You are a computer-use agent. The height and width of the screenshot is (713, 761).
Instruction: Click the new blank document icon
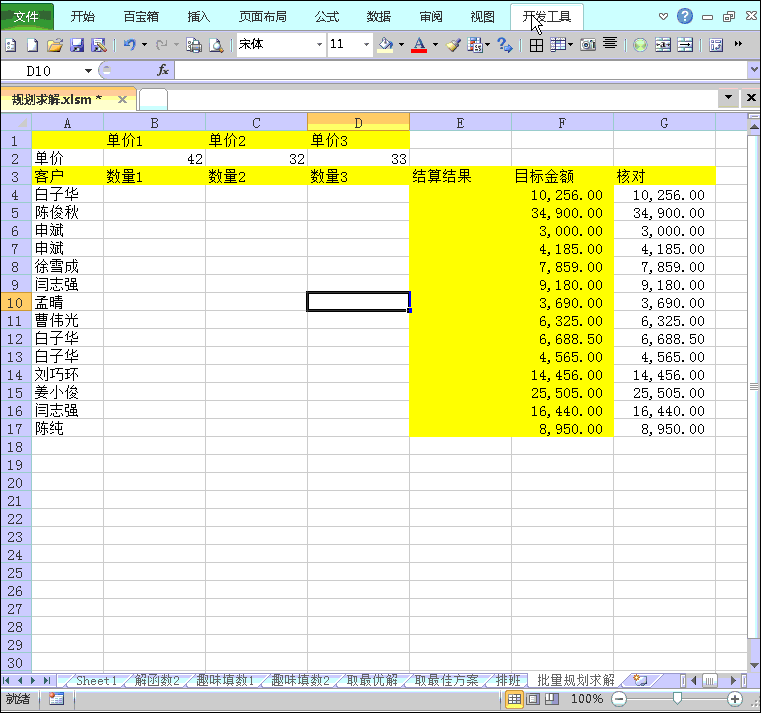pos(33,45)
